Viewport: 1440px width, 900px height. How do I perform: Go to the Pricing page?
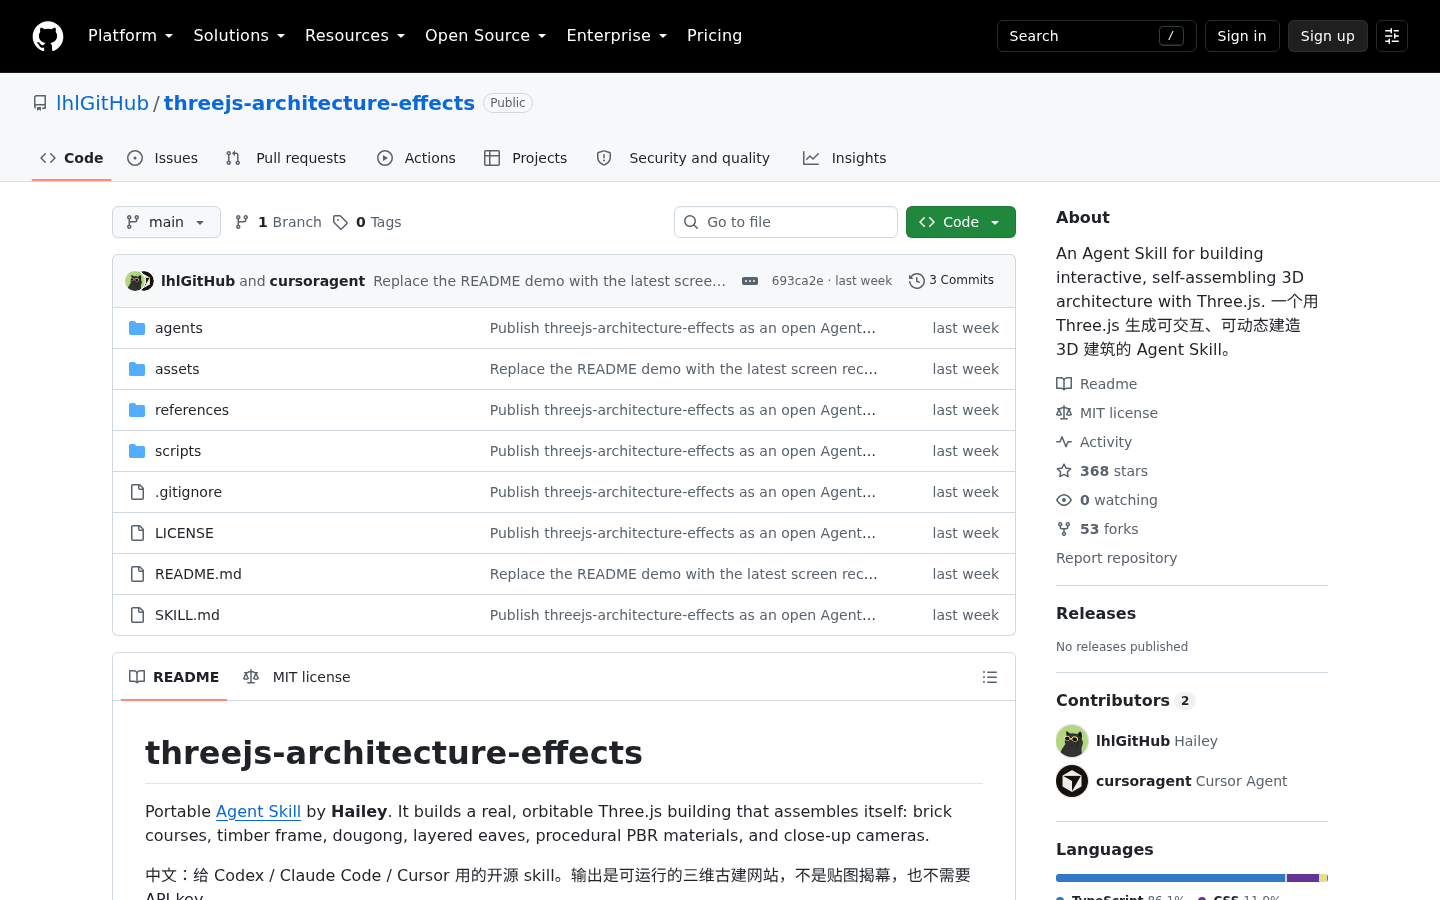coord(714,36)
